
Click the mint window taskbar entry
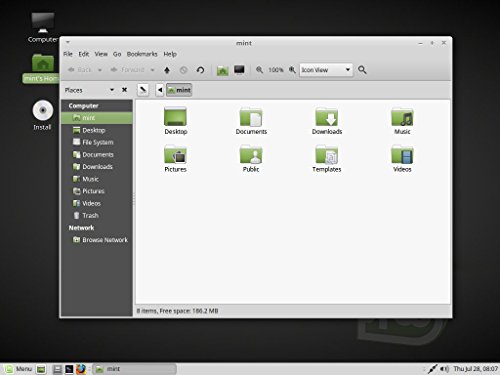point(134,369)
